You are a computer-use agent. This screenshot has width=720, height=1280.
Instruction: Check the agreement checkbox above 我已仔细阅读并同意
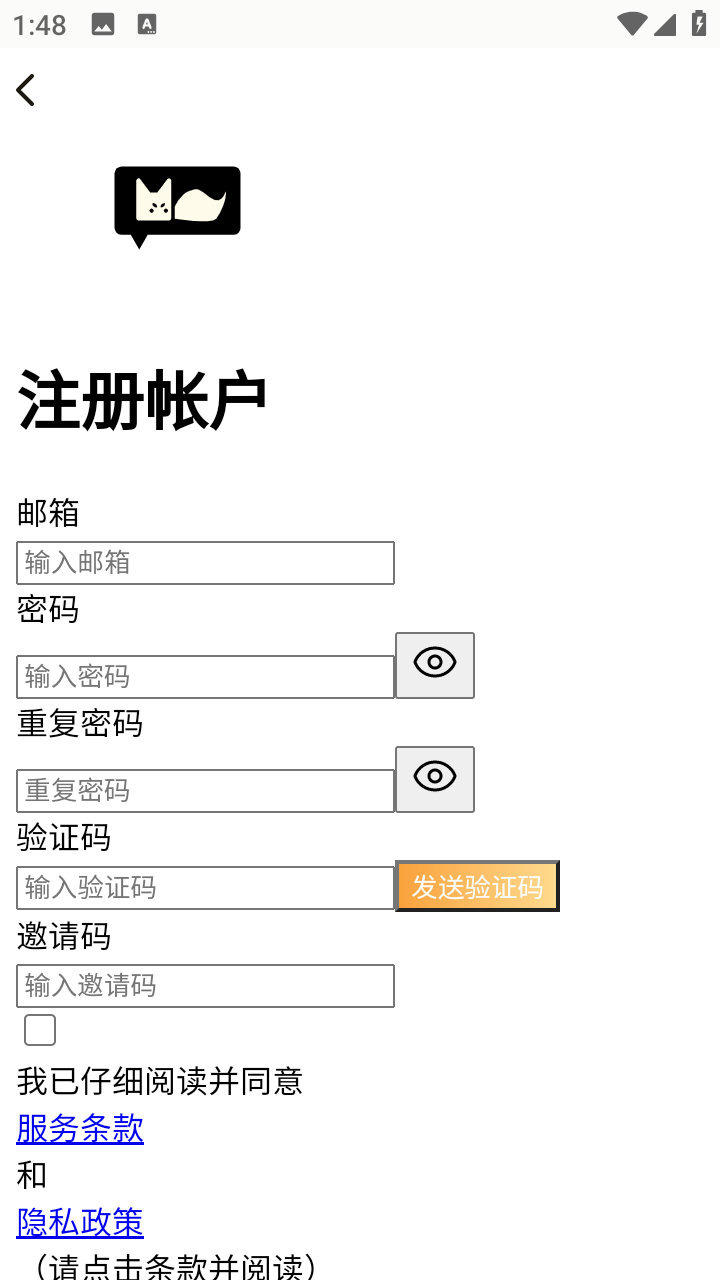pyautogui.click(x=40, y=1030)
